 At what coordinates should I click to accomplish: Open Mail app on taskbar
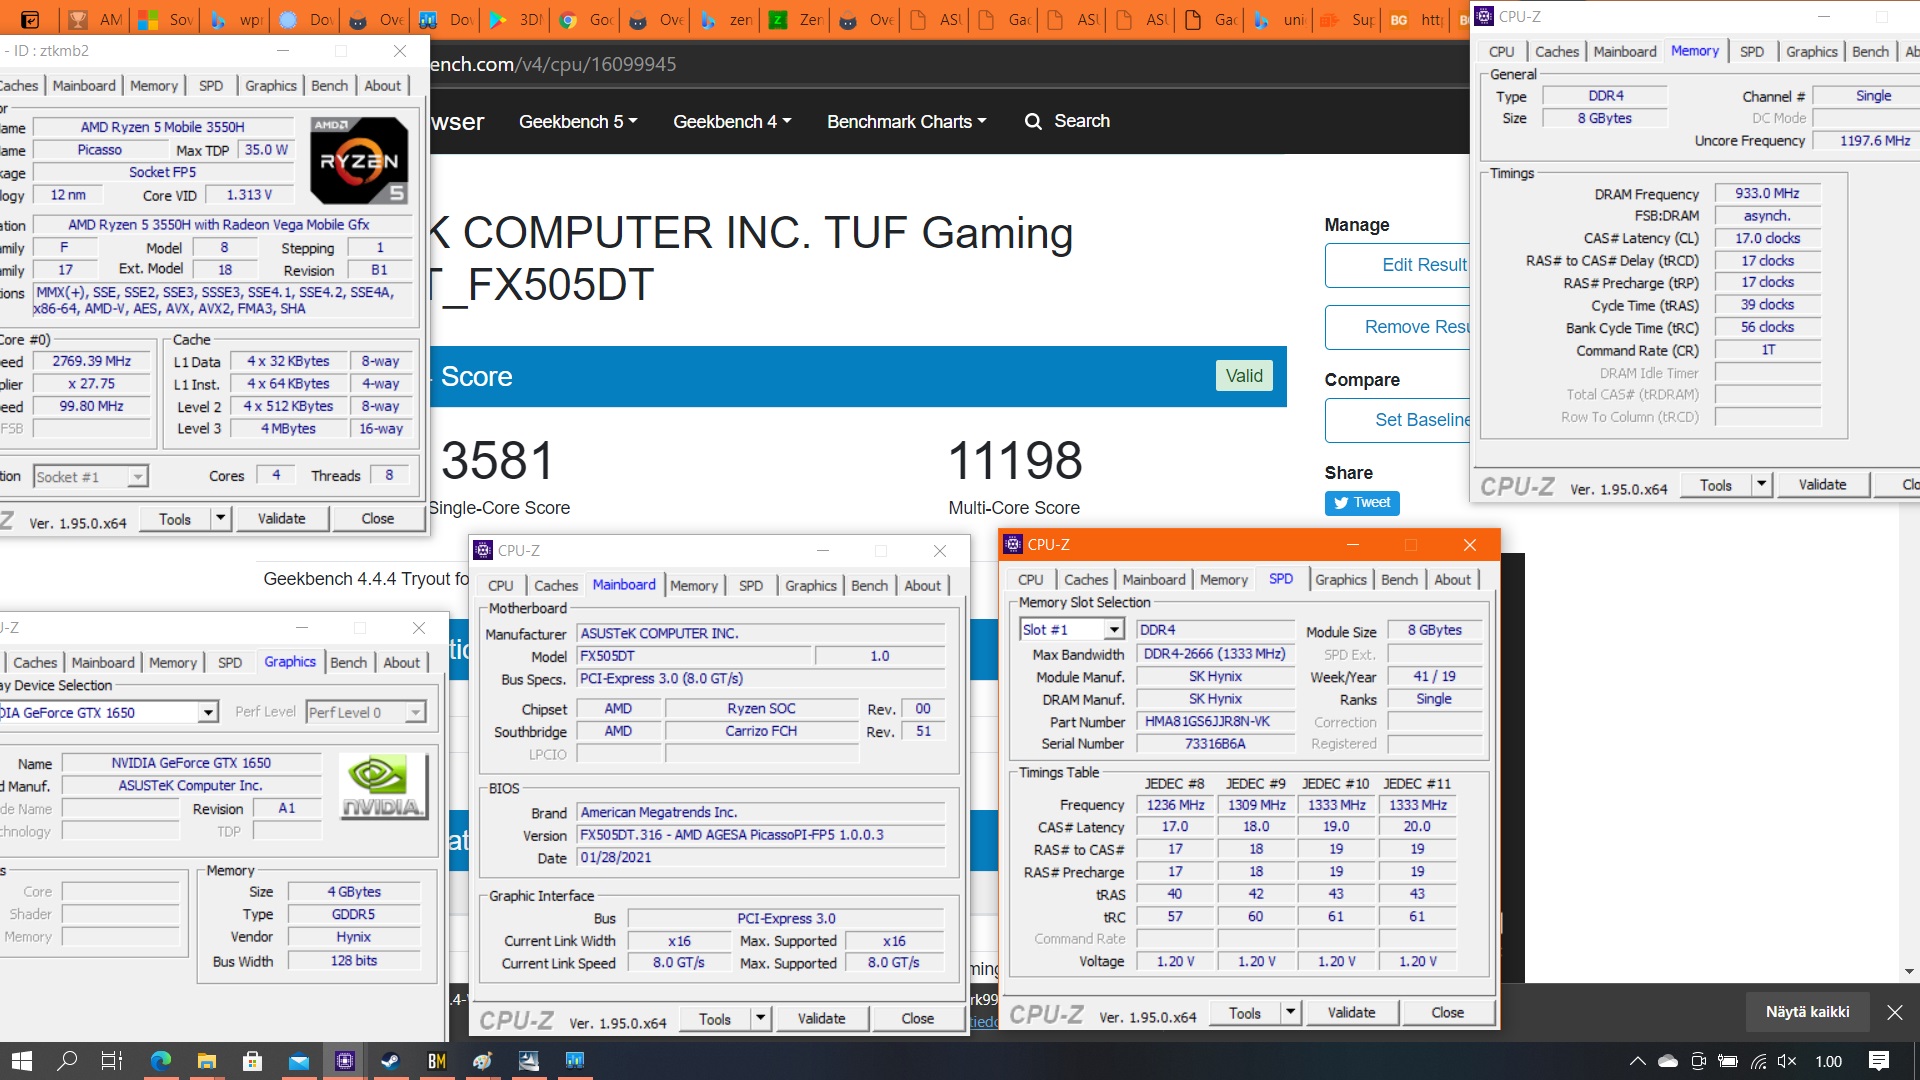click(299, 1061)
